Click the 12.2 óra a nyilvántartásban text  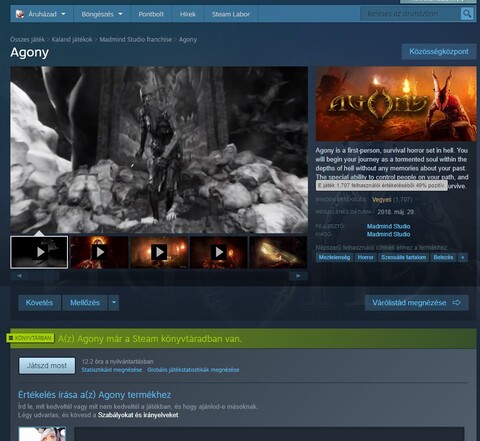(117, 361)
